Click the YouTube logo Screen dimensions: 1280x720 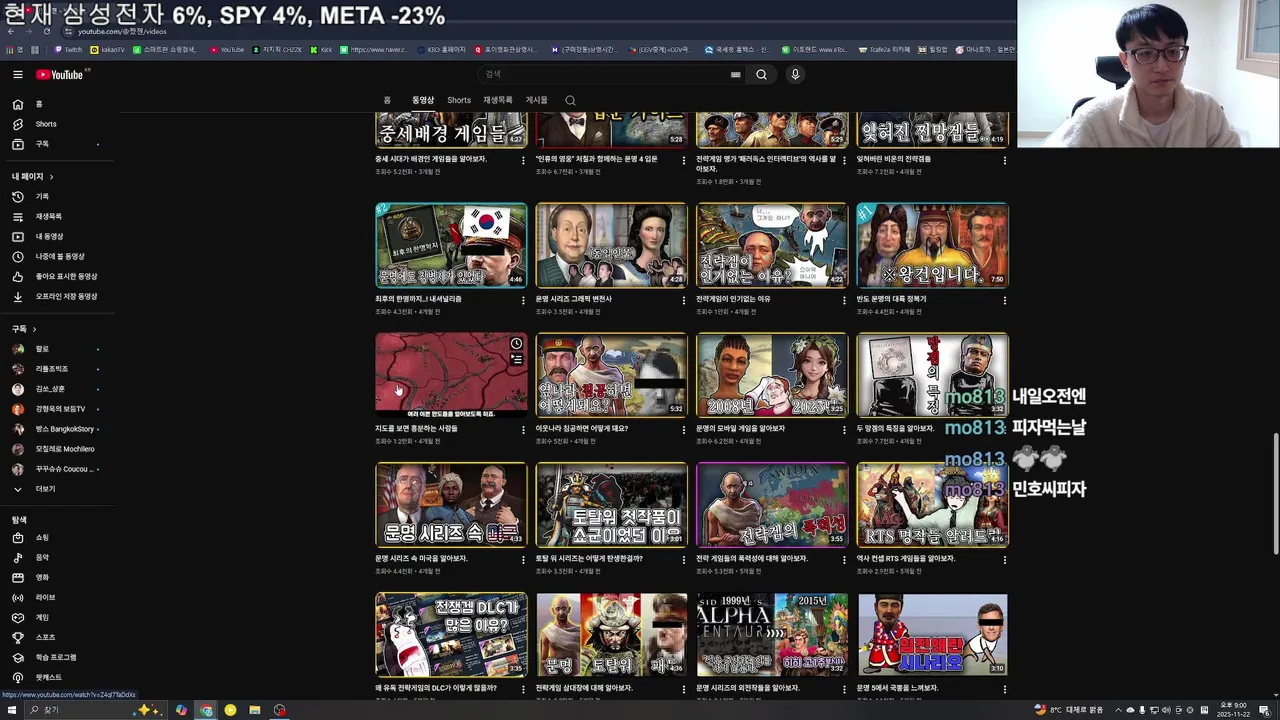[60, 74]
